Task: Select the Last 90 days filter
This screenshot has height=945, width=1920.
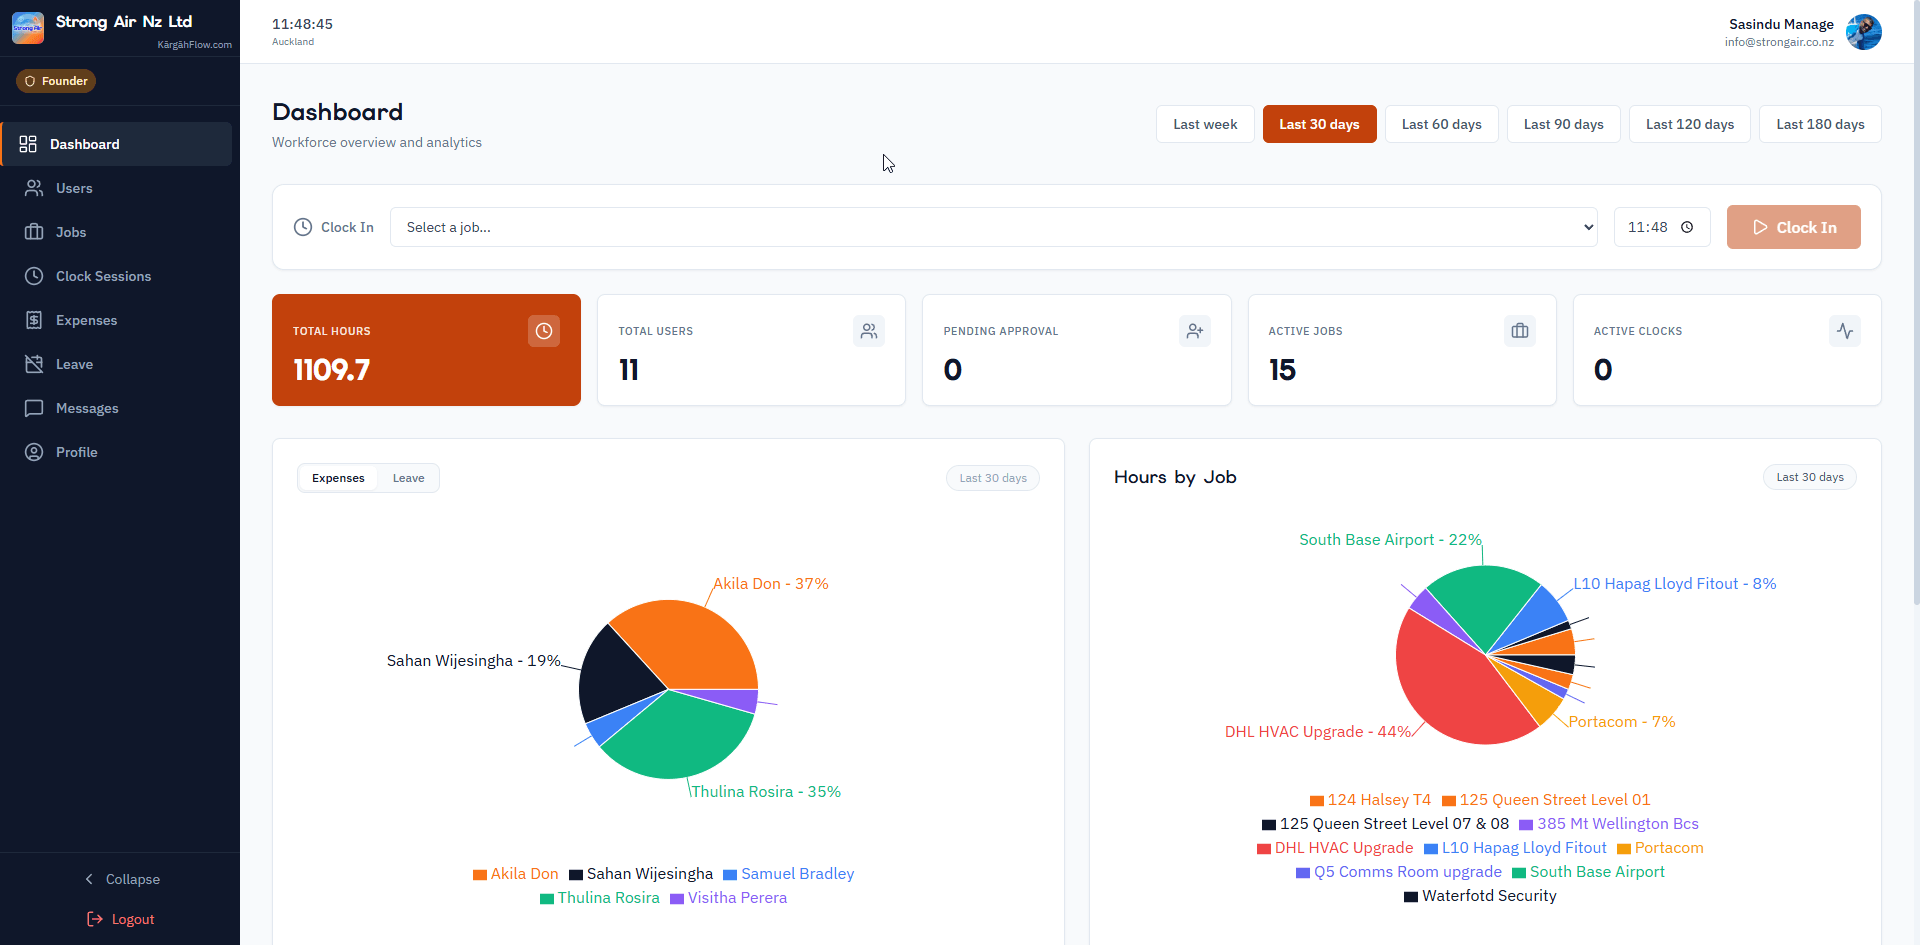Action: coord(1563,124)
